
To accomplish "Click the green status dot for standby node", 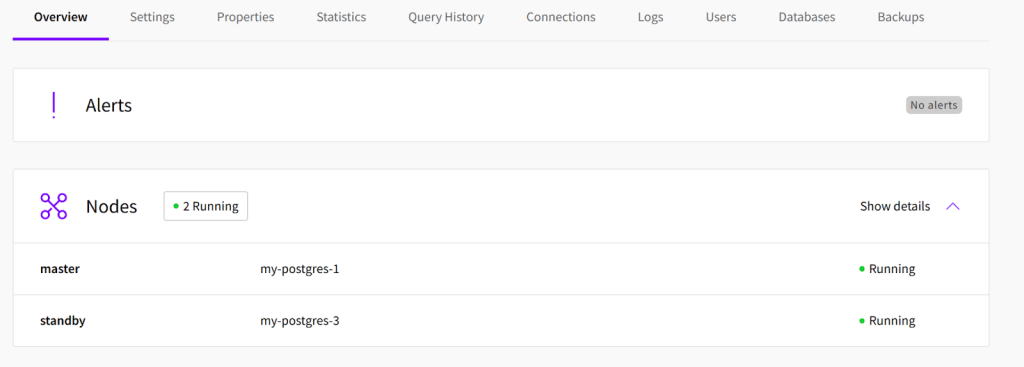I will click(862, 321).
